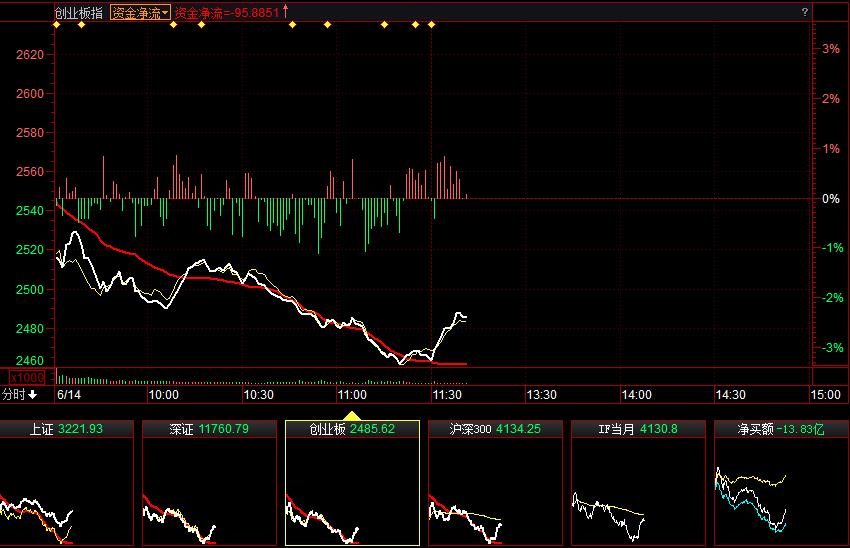The height and width of the screenshot is (548, 850).
Task: Click the 资金净流=-95.8851 value text
Action: 227,12
